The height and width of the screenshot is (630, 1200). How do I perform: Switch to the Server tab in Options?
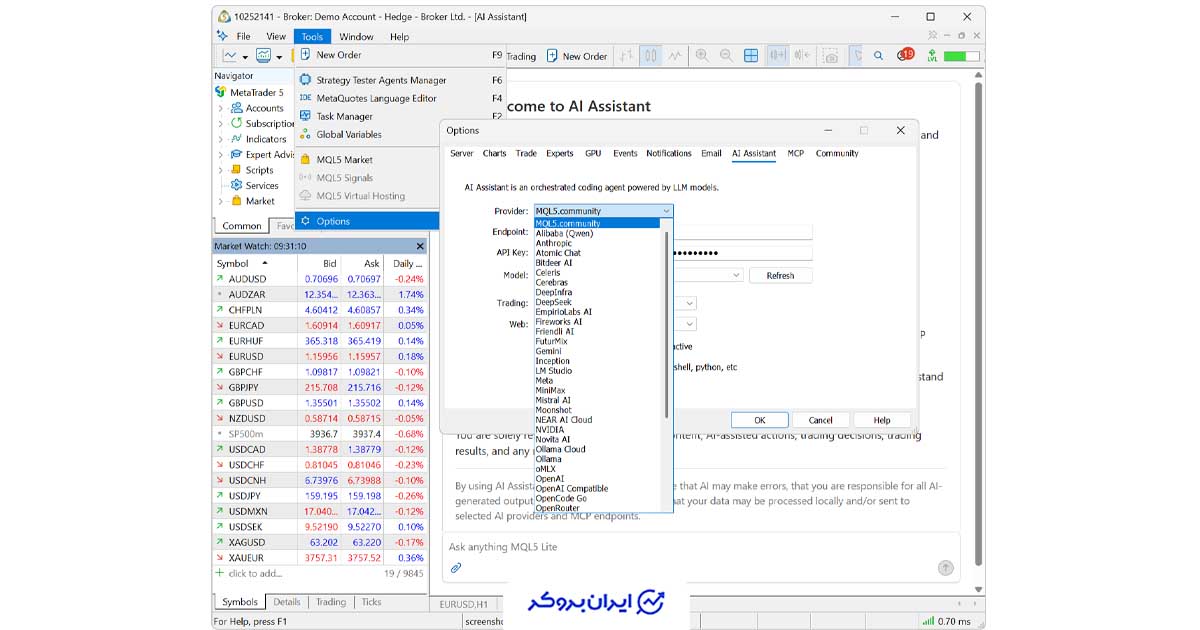462,153
